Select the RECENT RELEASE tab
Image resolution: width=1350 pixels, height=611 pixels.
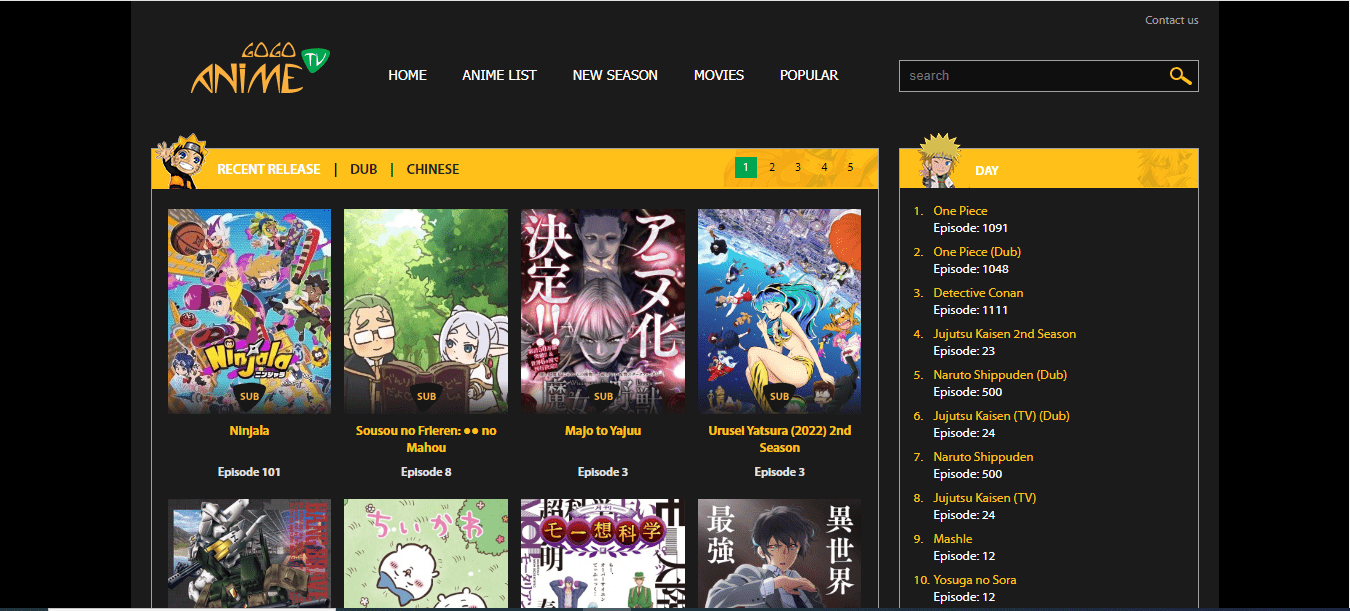coord(268,169)
